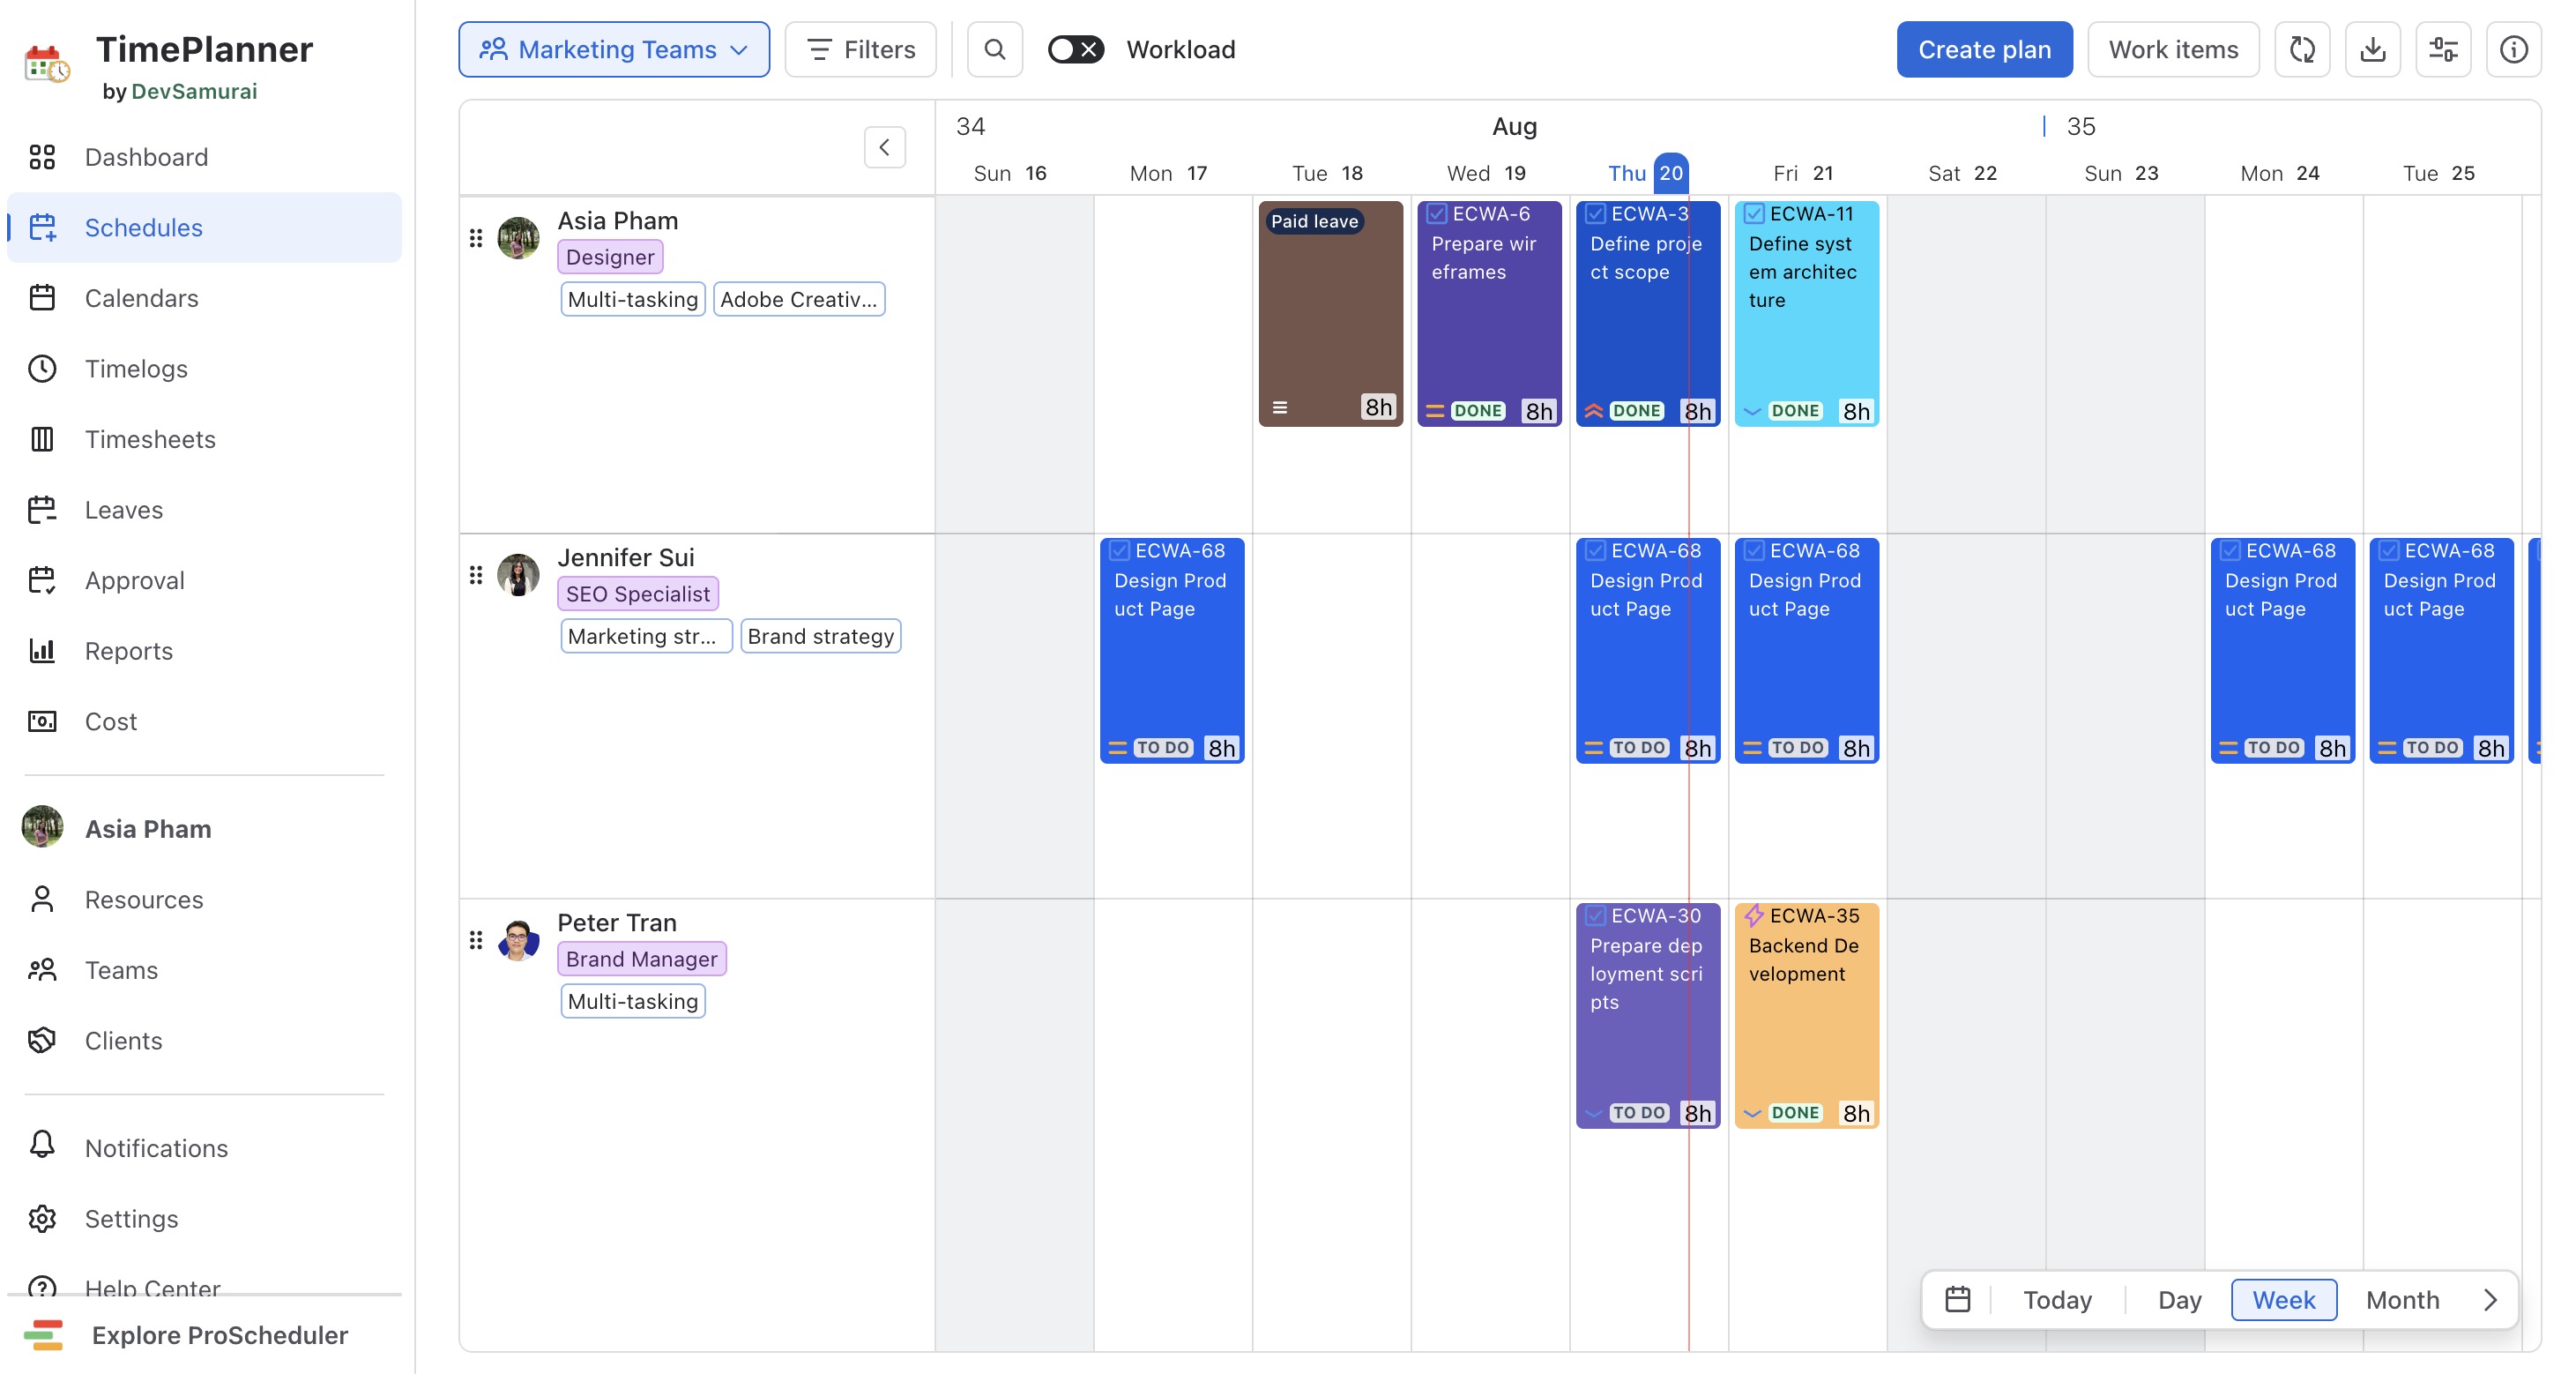Tick ECWA-68 checkbox on Thu 20
The image size is (2576, 1374).
1596,551
